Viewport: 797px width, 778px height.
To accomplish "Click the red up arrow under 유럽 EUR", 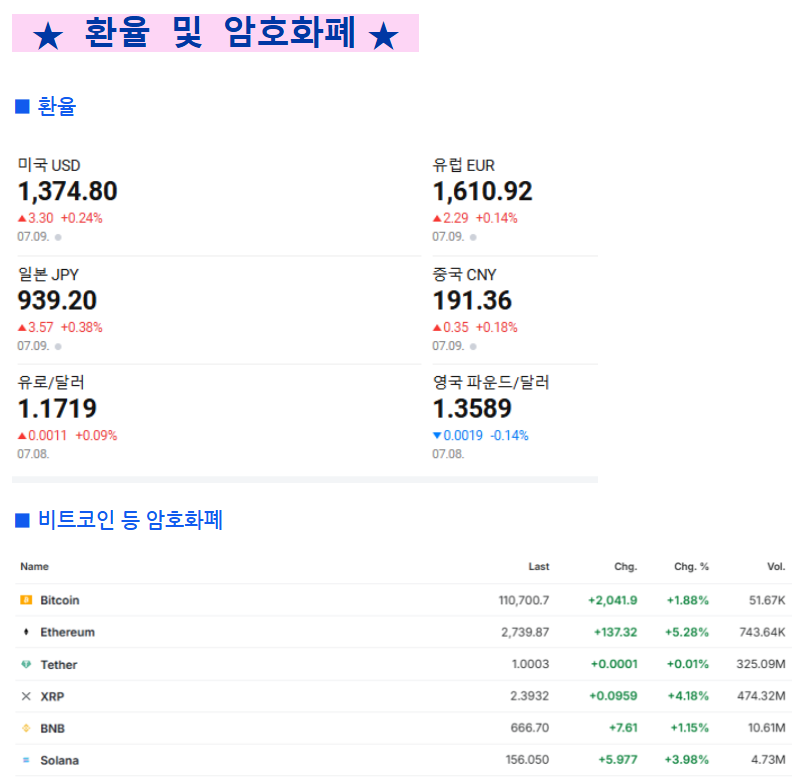I will (x=437, y=219).
